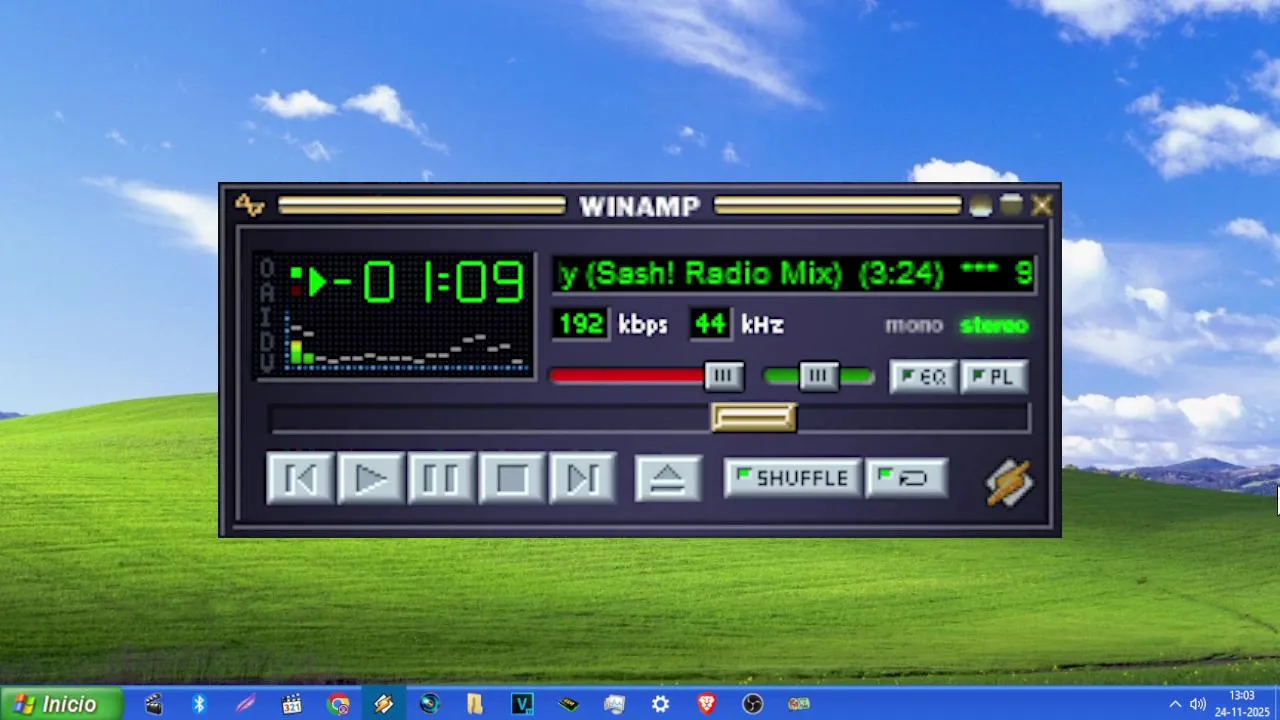
Task: Open the Inicio start menu
Action: pyautogui.click(x=60, y=704)
